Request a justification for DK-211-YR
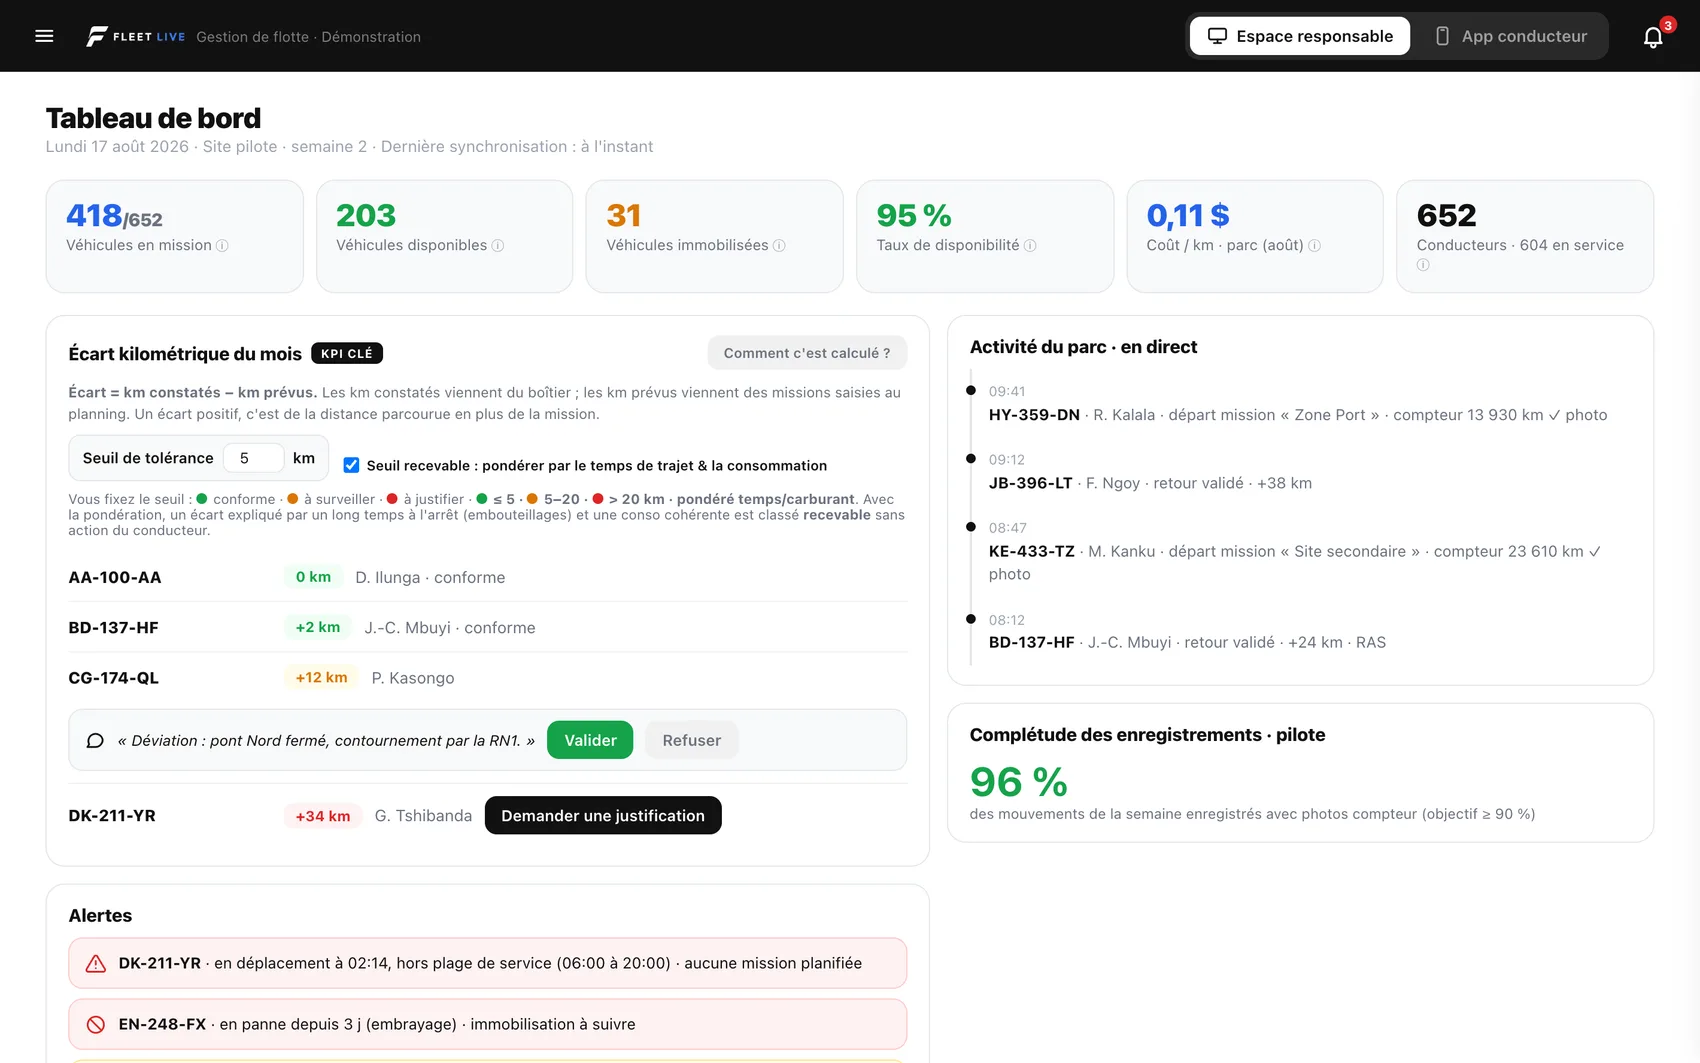1700x1063 pixels. coord(603,815)
